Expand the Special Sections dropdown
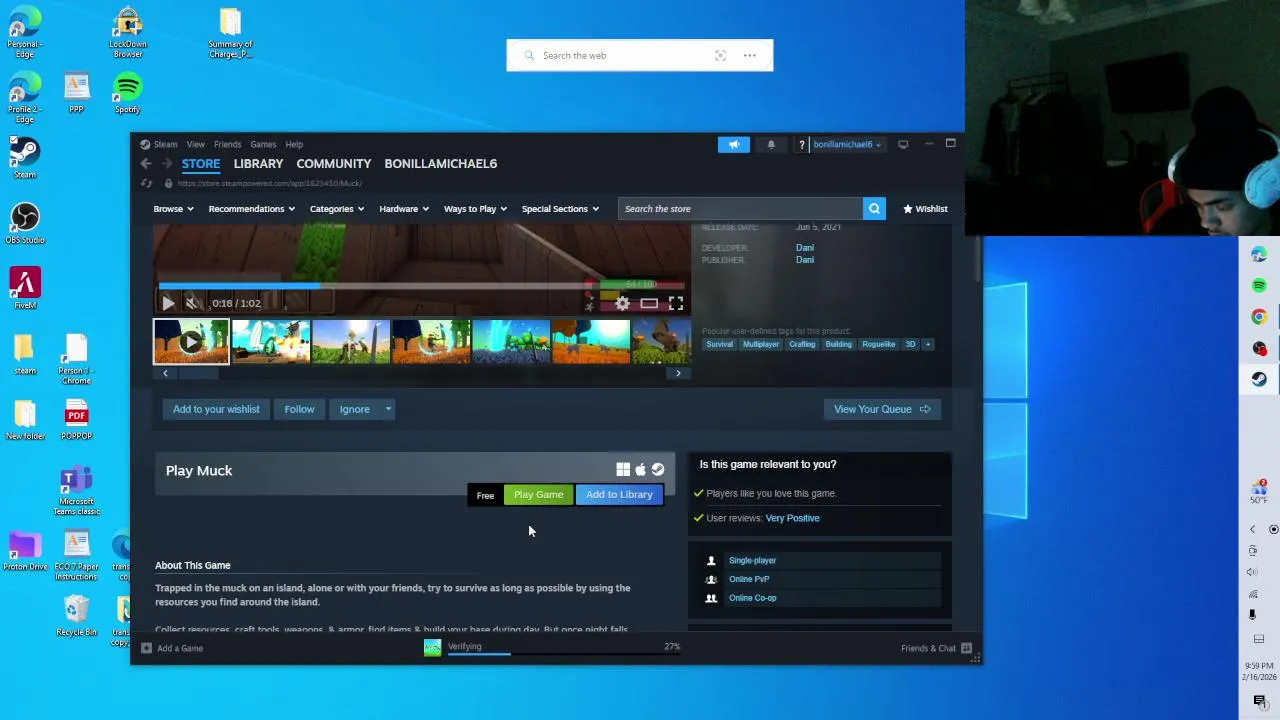 coord(560,209)
